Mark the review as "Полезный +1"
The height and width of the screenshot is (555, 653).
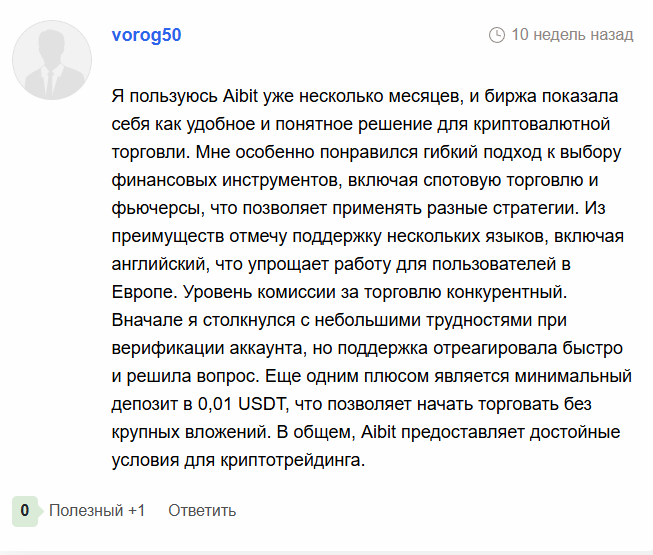point(97,510)
